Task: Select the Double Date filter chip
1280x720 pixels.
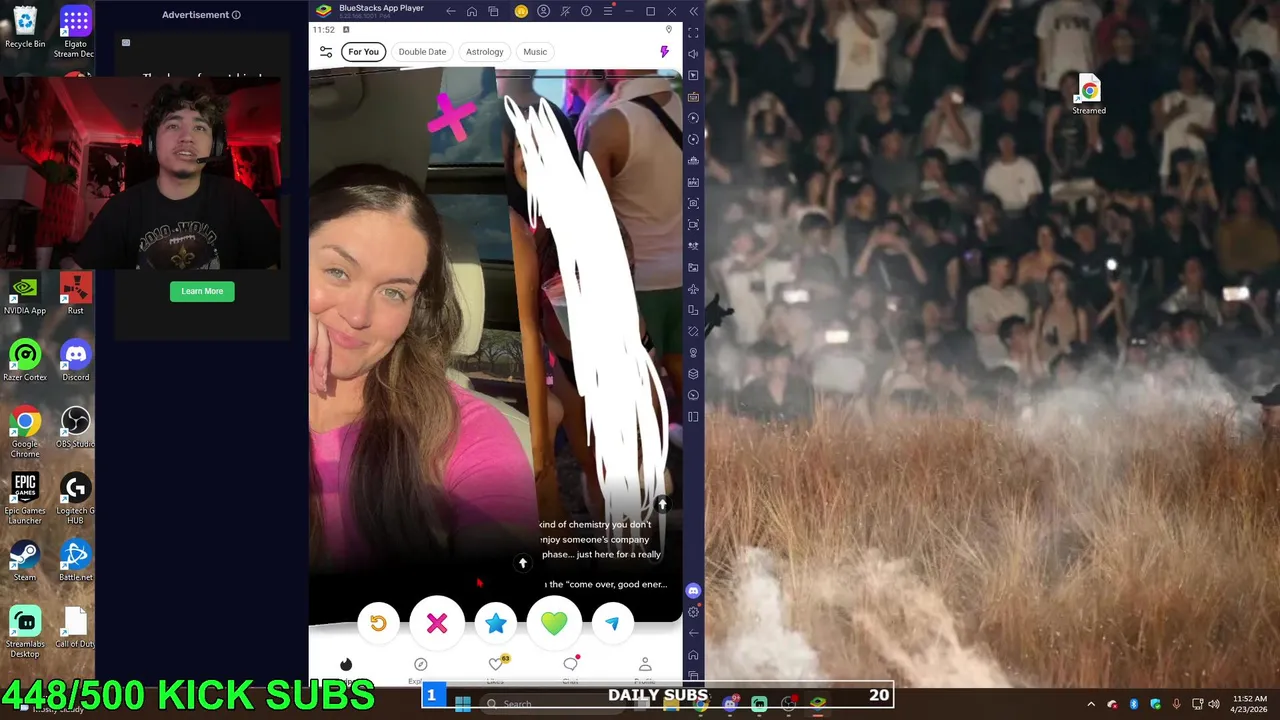Action: pos(422,52)
